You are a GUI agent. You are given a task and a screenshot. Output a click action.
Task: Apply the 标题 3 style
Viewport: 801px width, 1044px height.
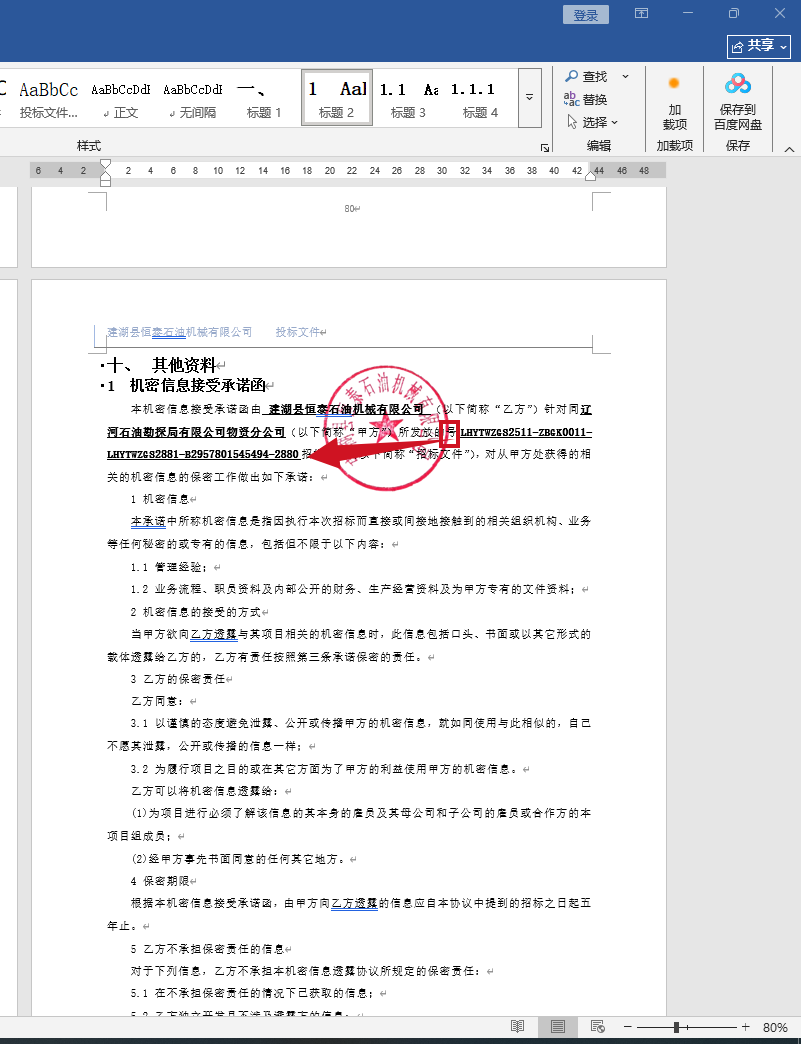(x=408, y=100)
